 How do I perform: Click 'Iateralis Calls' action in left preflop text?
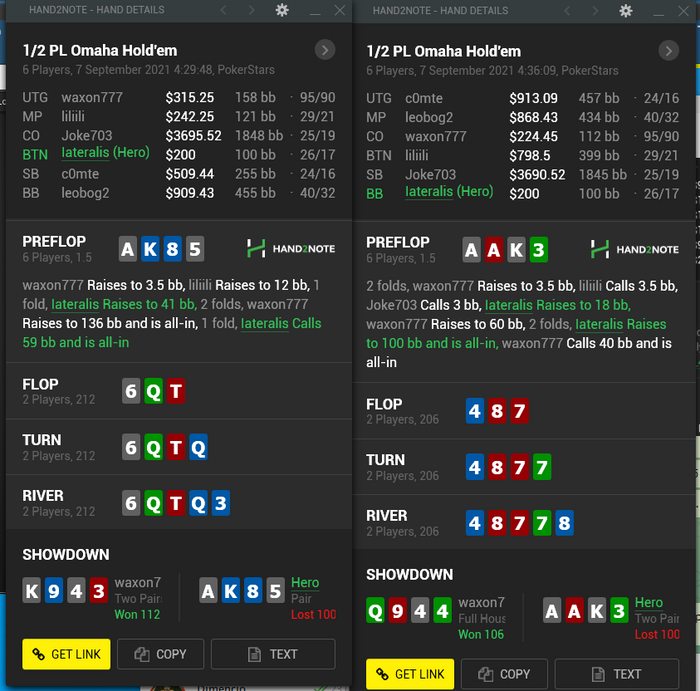[x=281, y=323]
